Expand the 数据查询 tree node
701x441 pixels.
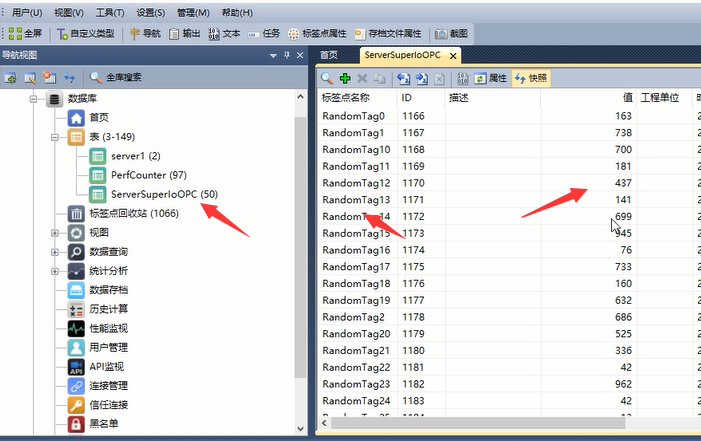[55, 252]
